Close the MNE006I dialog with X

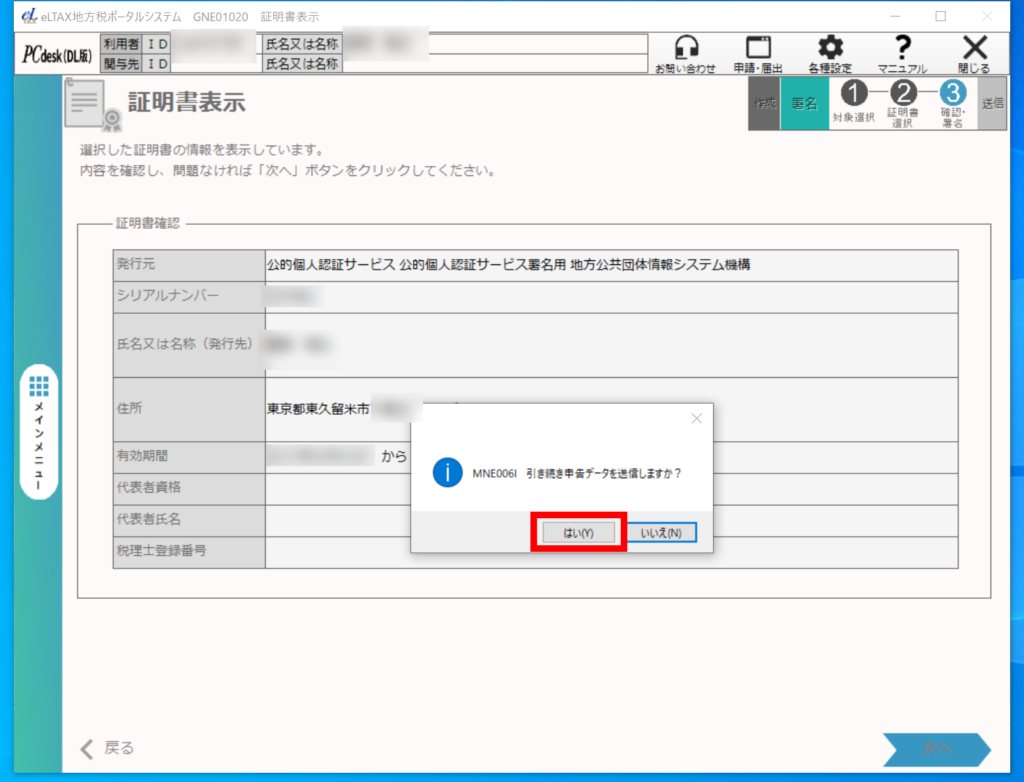697,418
